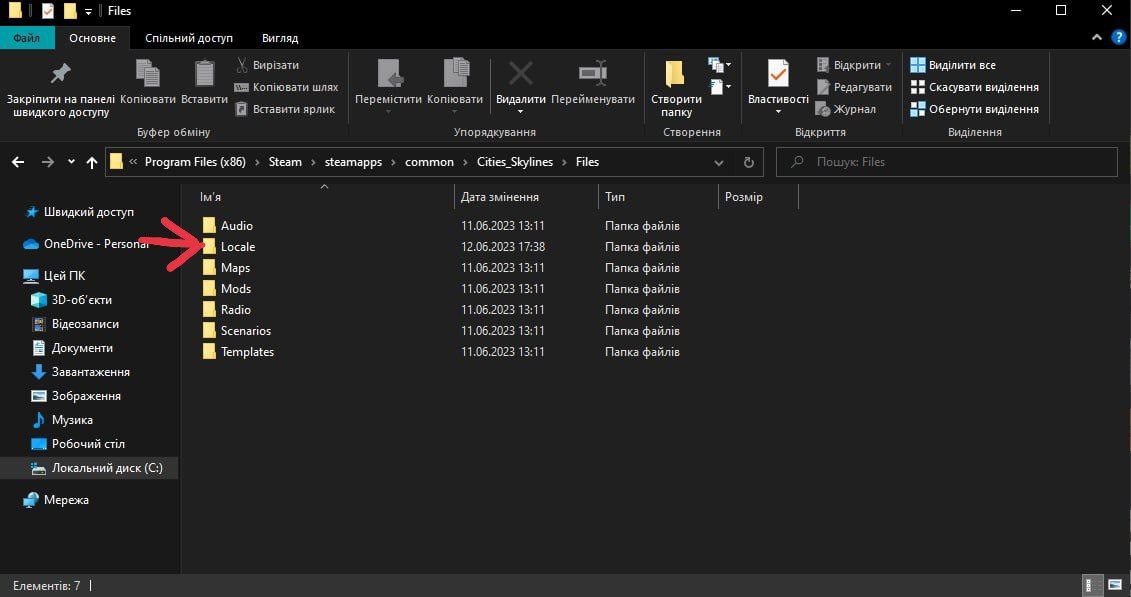Screen dimensions: 1131x597
Task: Click the Перейменувати rename button
Action: (x=593, y=84)
